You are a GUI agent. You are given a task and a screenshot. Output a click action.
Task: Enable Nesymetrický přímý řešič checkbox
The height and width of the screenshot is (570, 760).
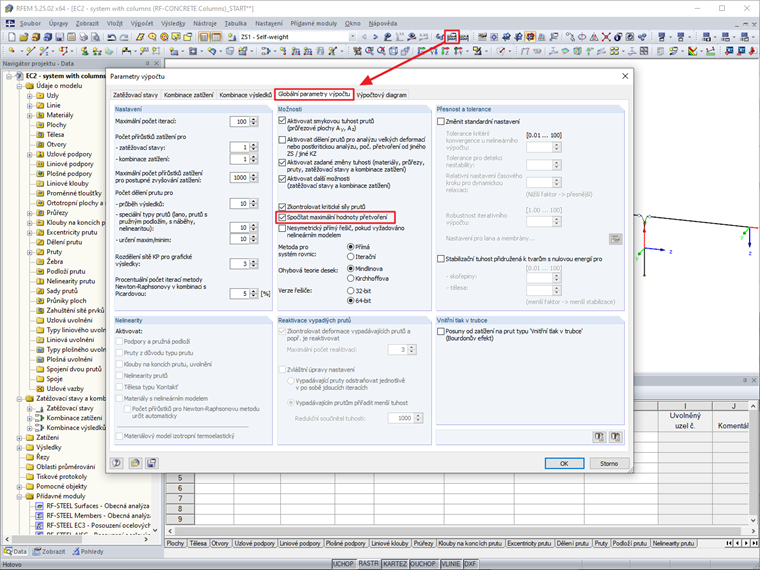(282, 228)
